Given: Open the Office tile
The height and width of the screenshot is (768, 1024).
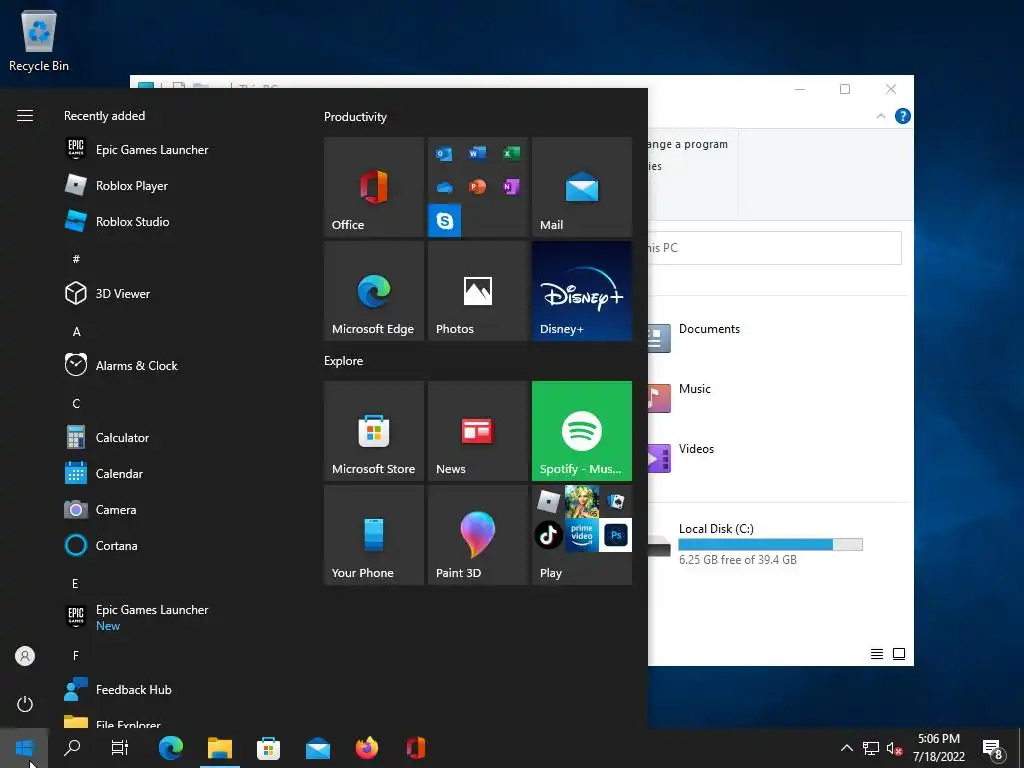Looking at the screenshot, I should (x=374, y=187).
